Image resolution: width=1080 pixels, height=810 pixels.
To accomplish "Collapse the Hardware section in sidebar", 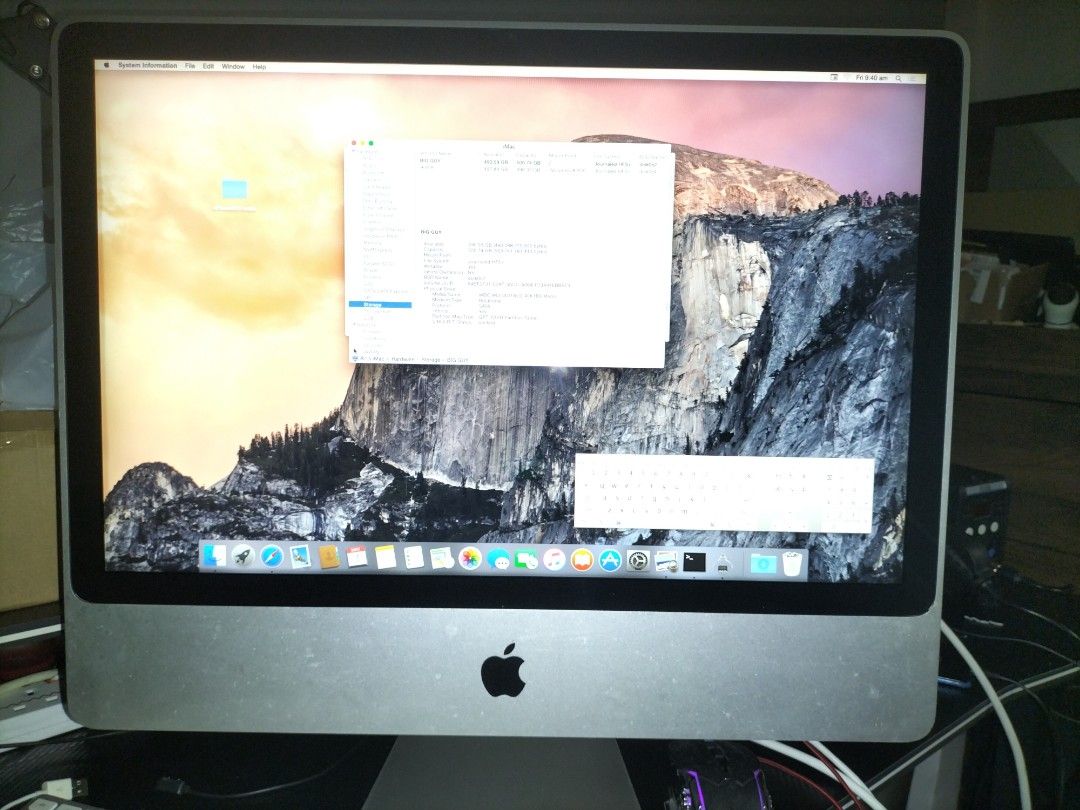I will pyautogui.click(x=354, y=152).
